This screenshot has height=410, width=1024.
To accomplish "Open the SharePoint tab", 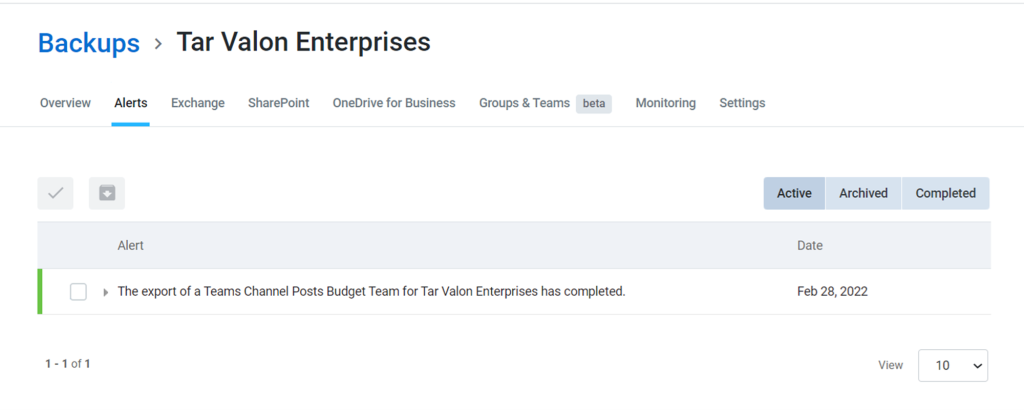I will tap(279, 103).
